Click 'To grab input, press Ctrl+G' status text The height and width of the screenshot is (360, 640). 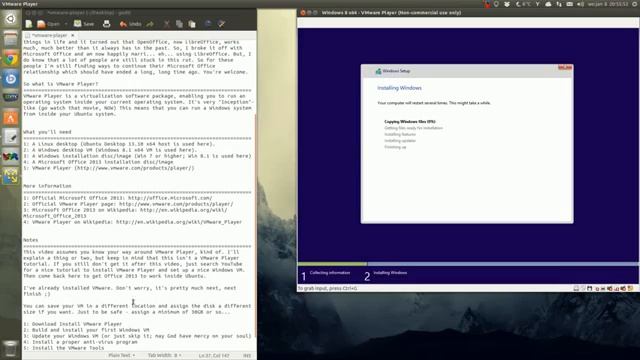(x=327, y=288)
